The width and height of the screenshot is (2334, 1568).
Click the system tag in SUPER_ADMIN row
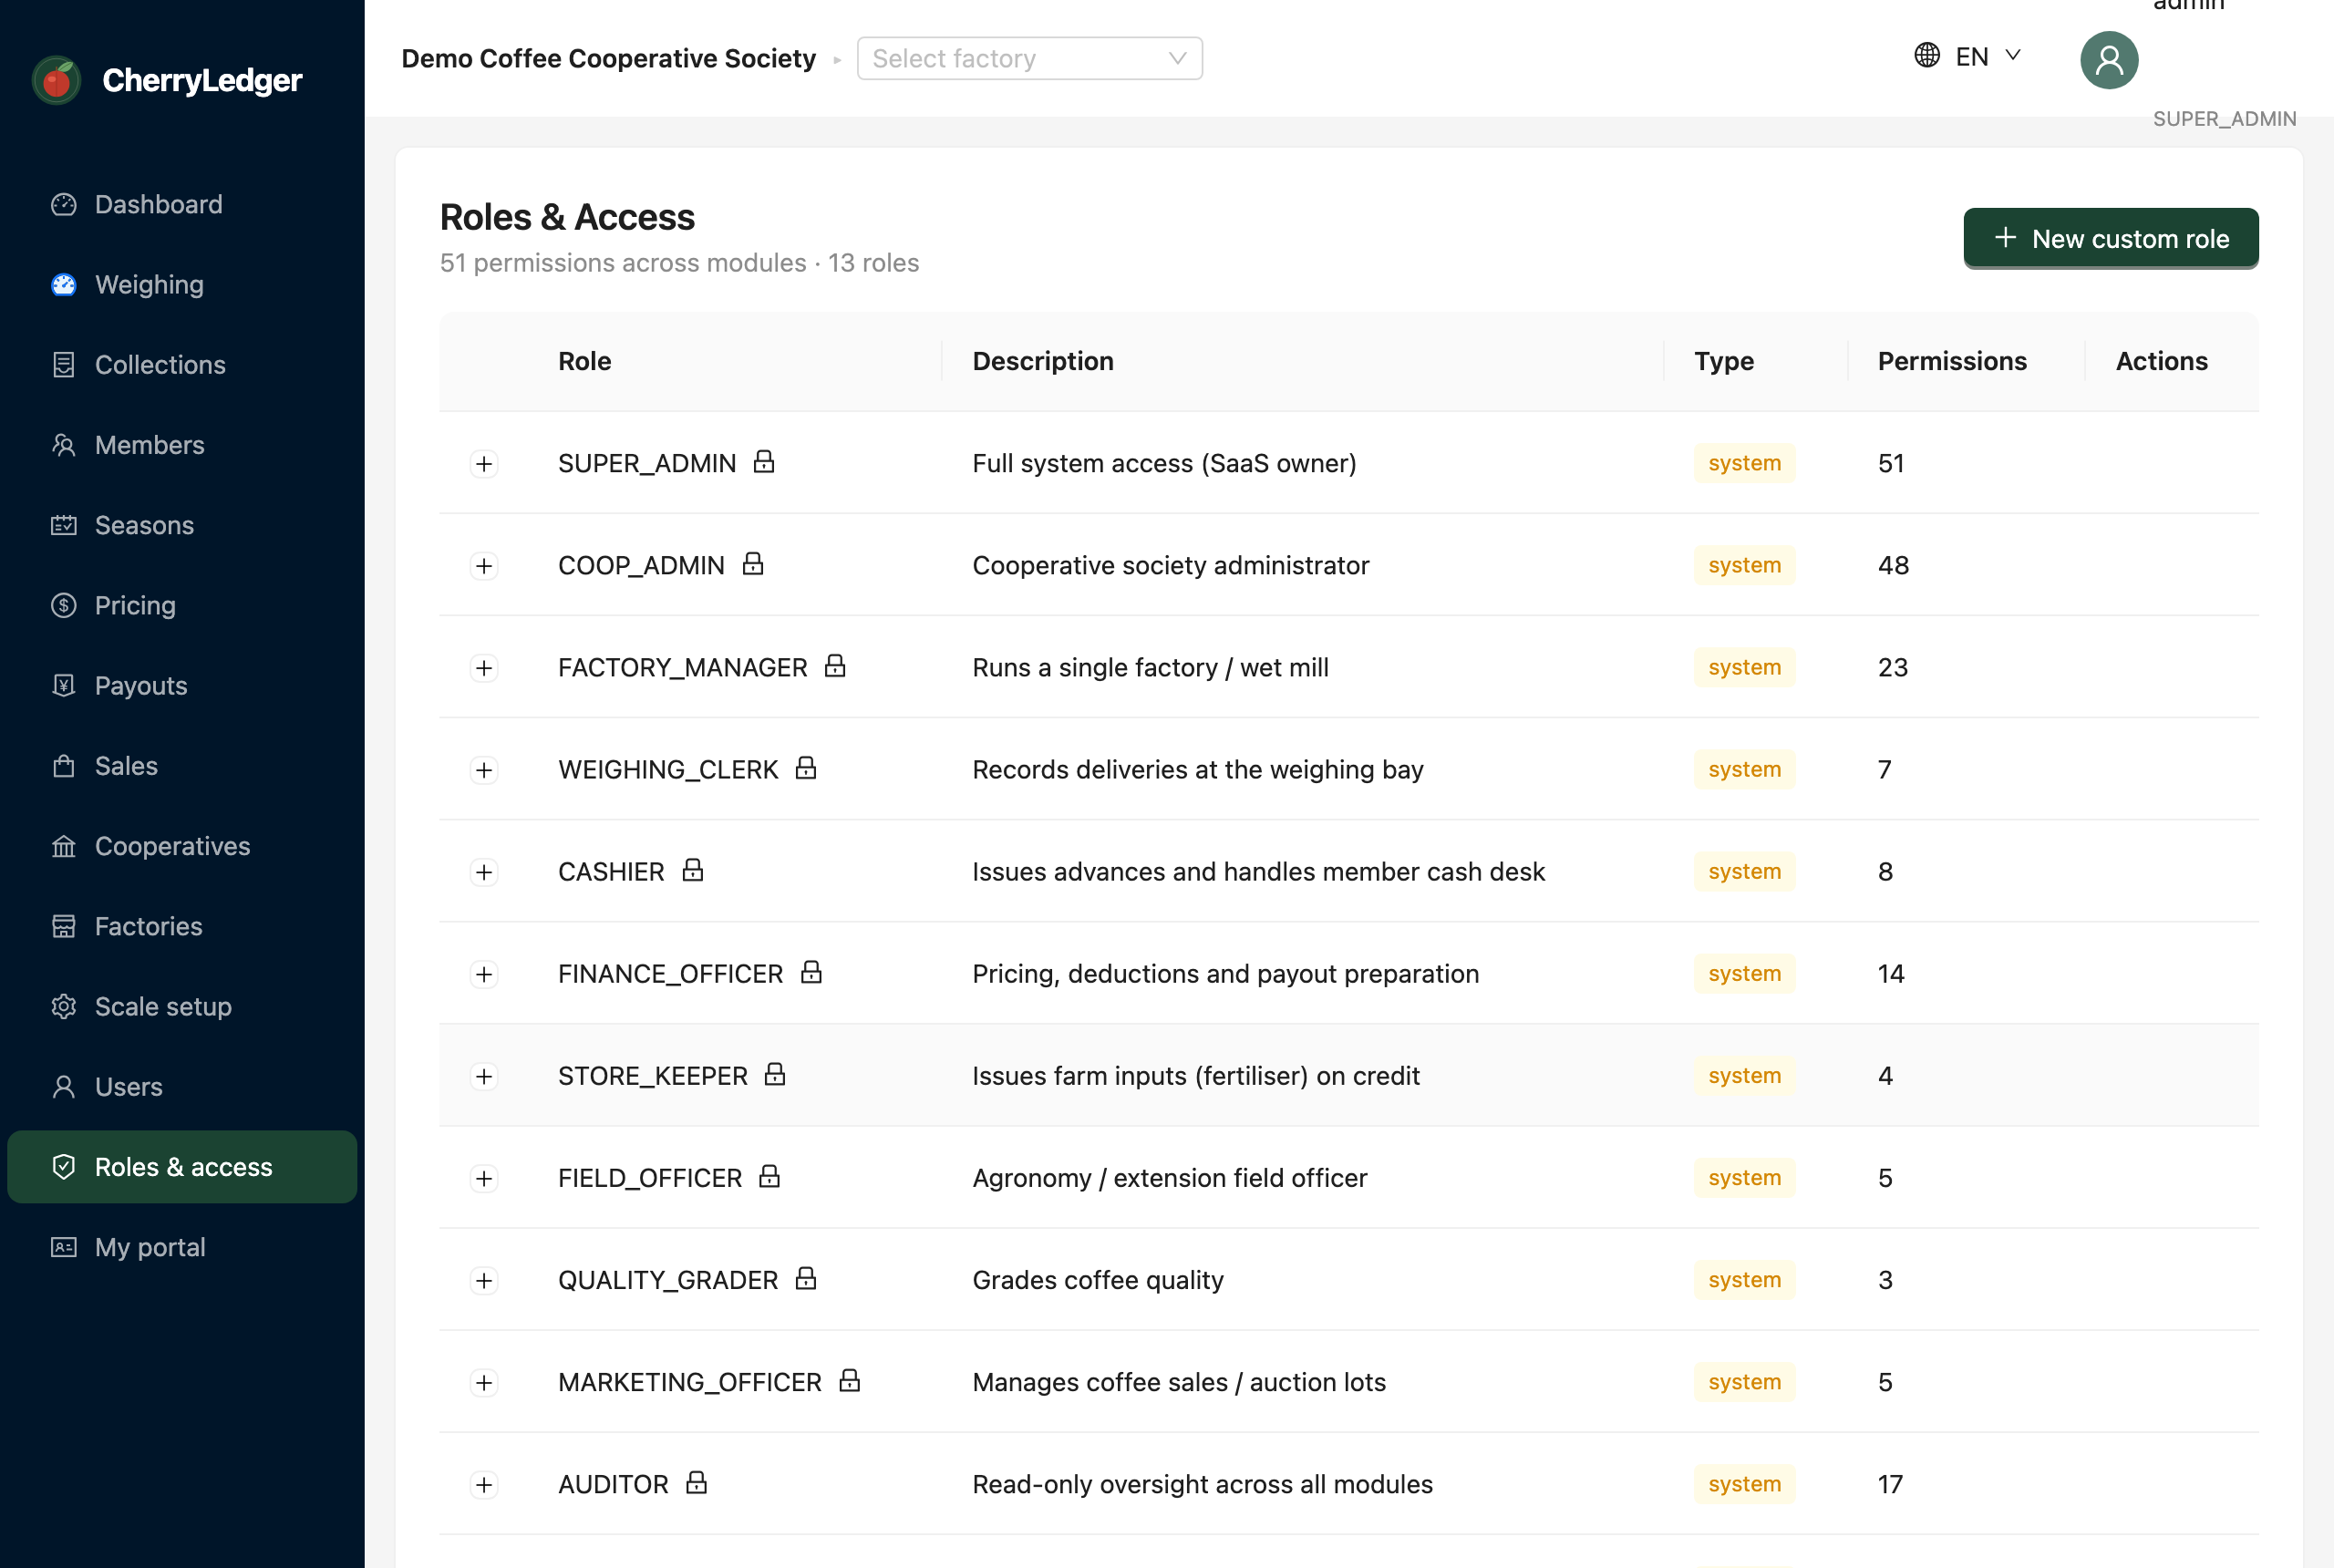click(x=1744, y=463)
